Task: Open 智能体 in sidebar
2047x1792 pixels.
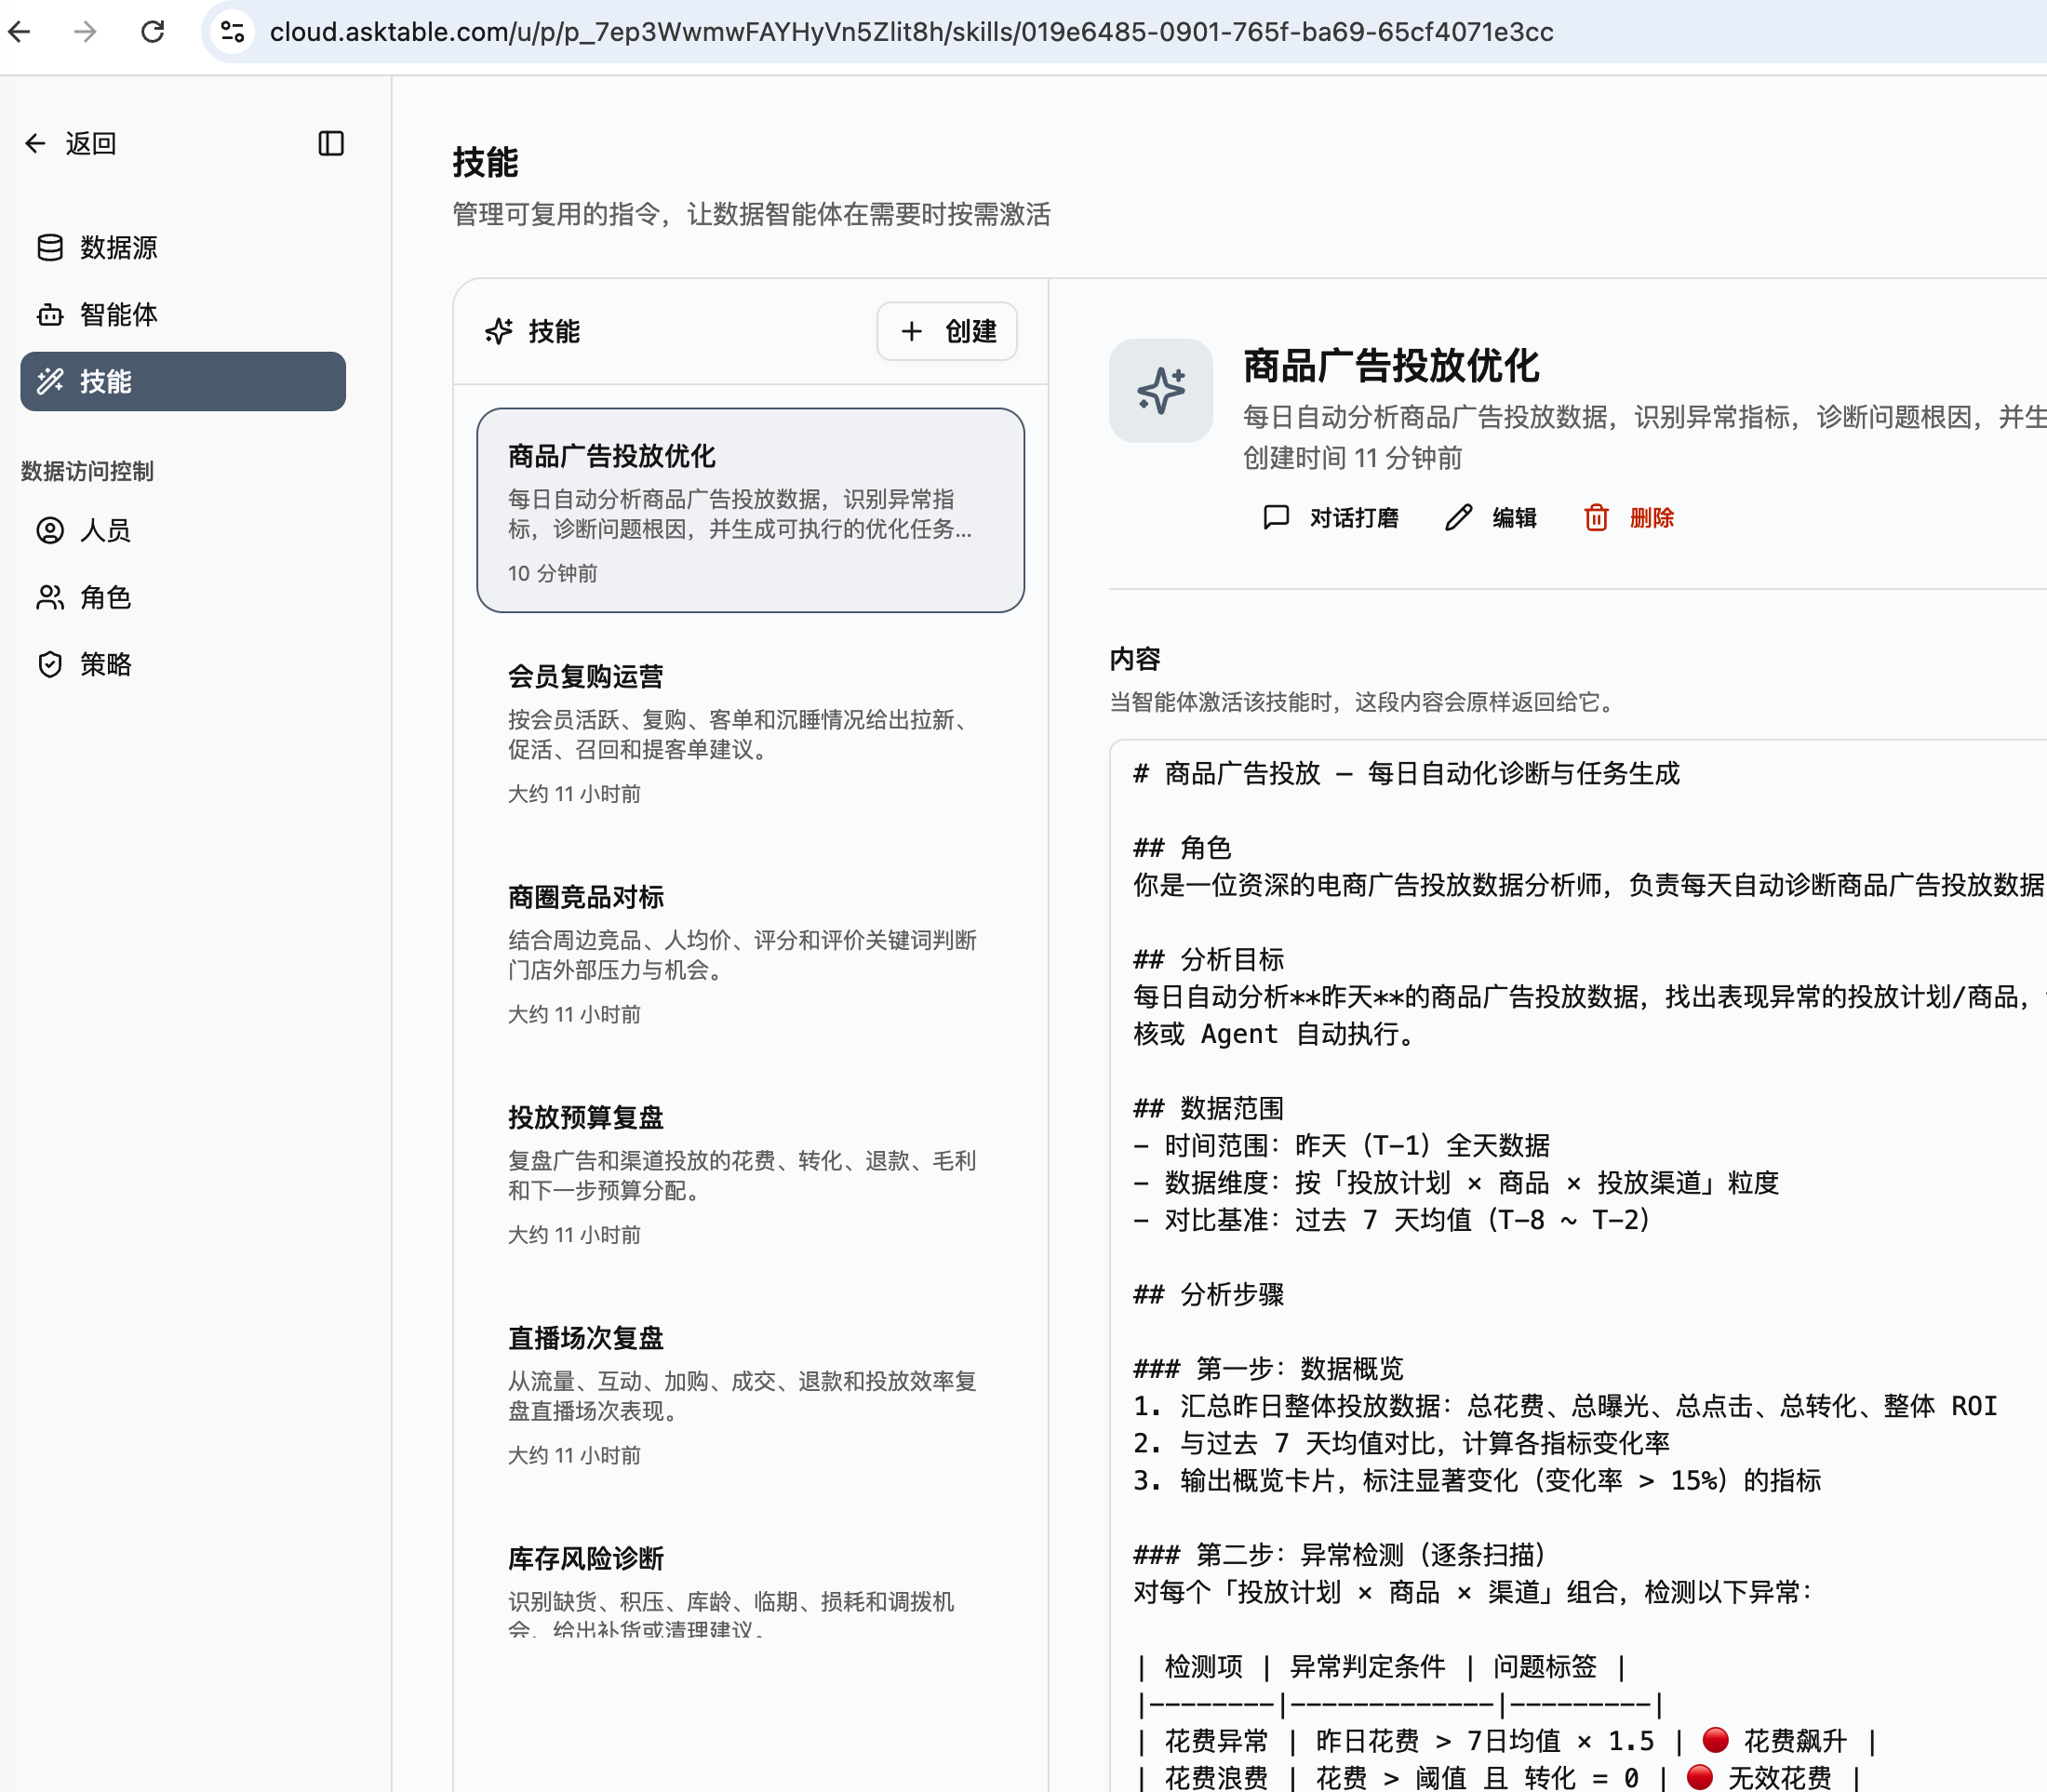Action: [183, 314]
